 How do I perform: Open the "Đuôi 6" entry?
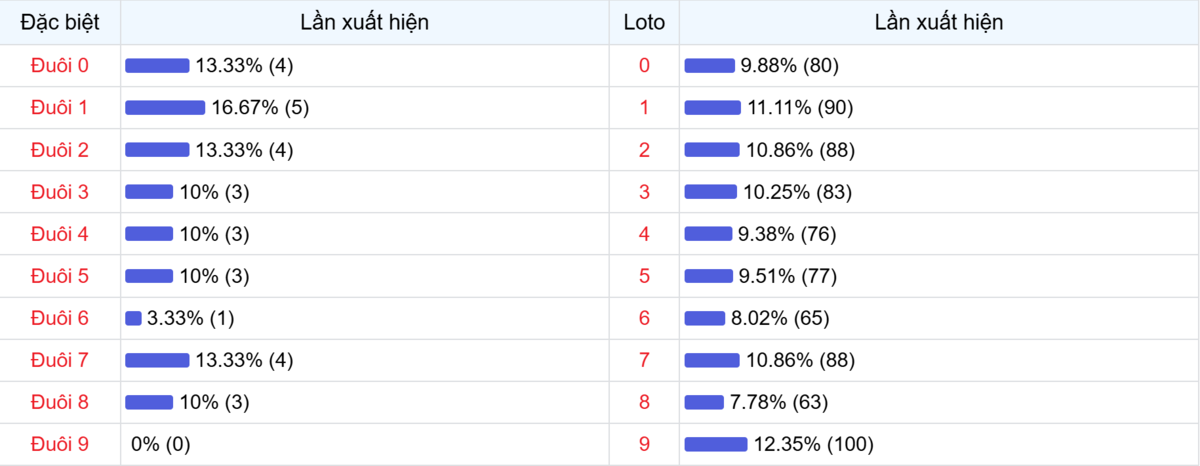click(x=60, y=318)
